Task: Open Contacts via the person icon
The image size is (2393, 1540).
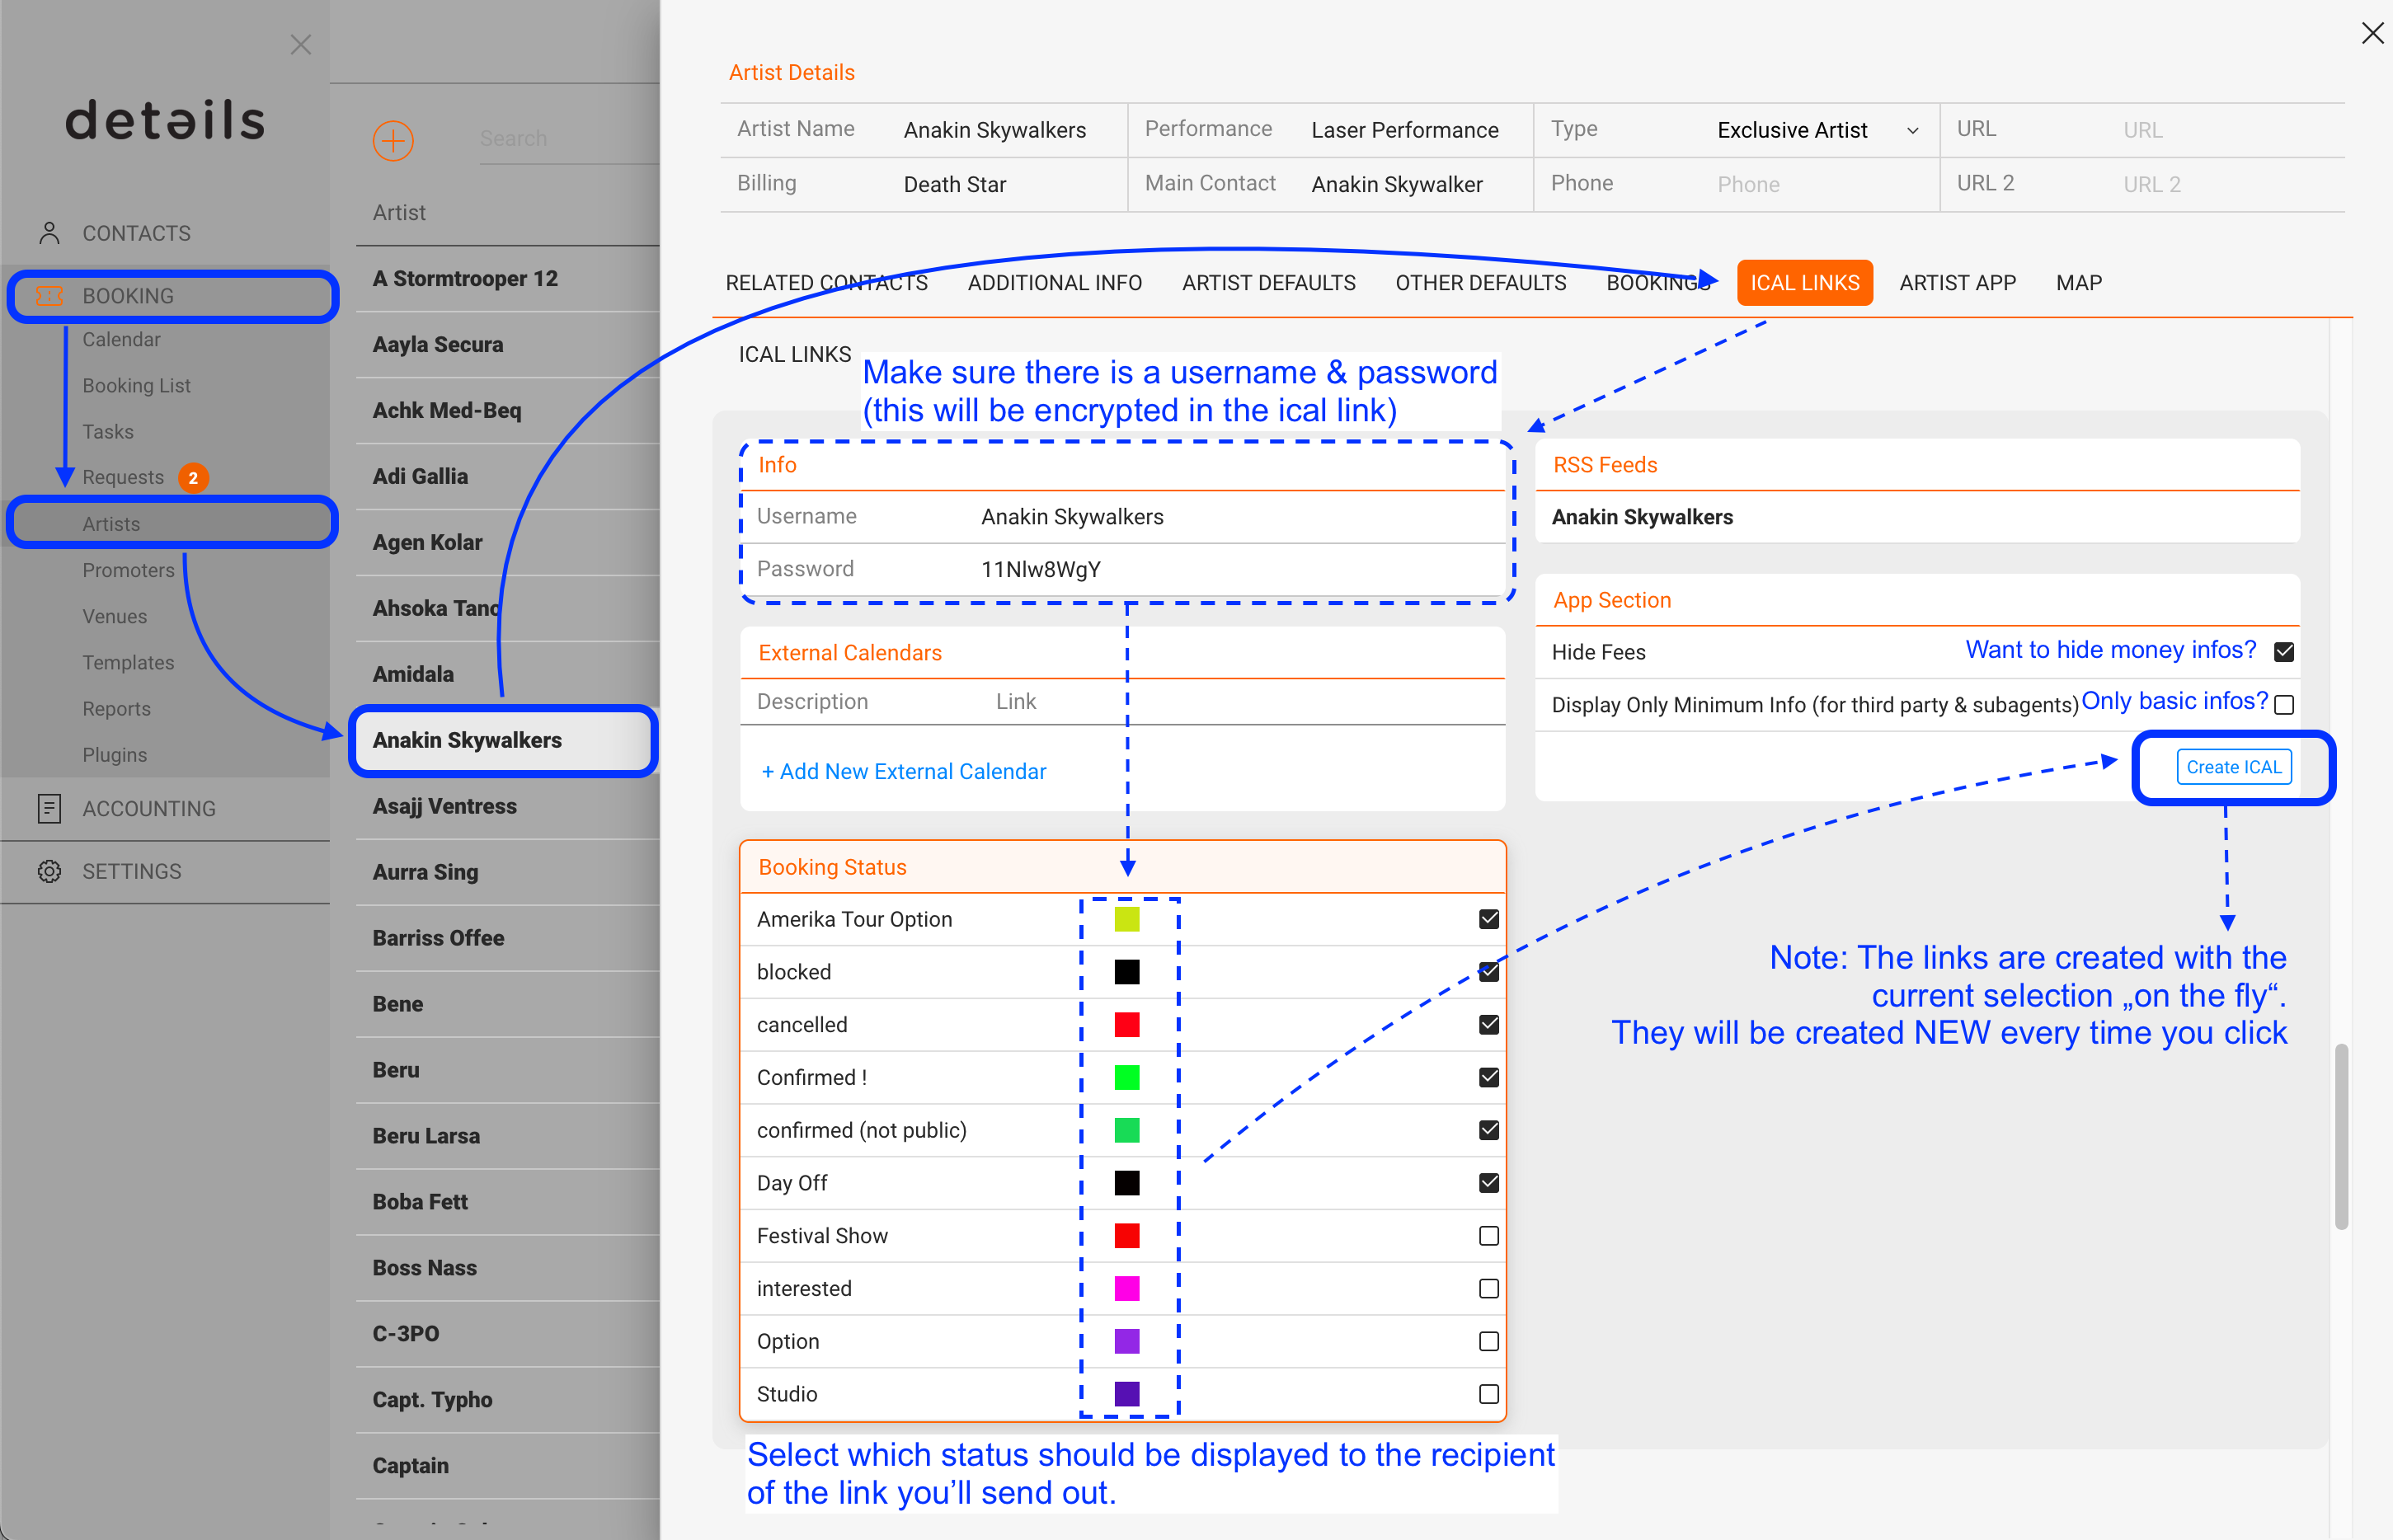Action: (49, 232)
